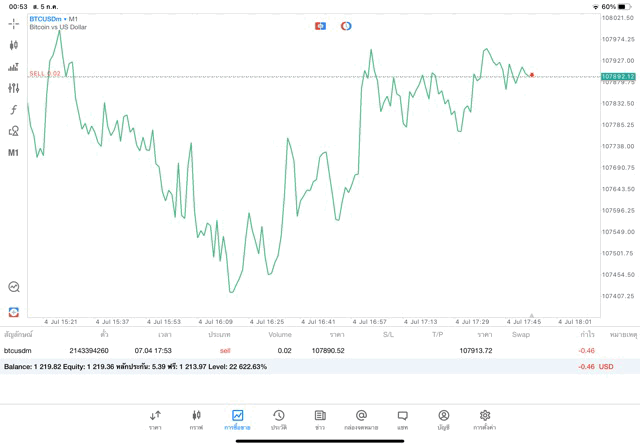Open the chart trade panel toggle icon
640x447 pixels.
pos(320,25)
